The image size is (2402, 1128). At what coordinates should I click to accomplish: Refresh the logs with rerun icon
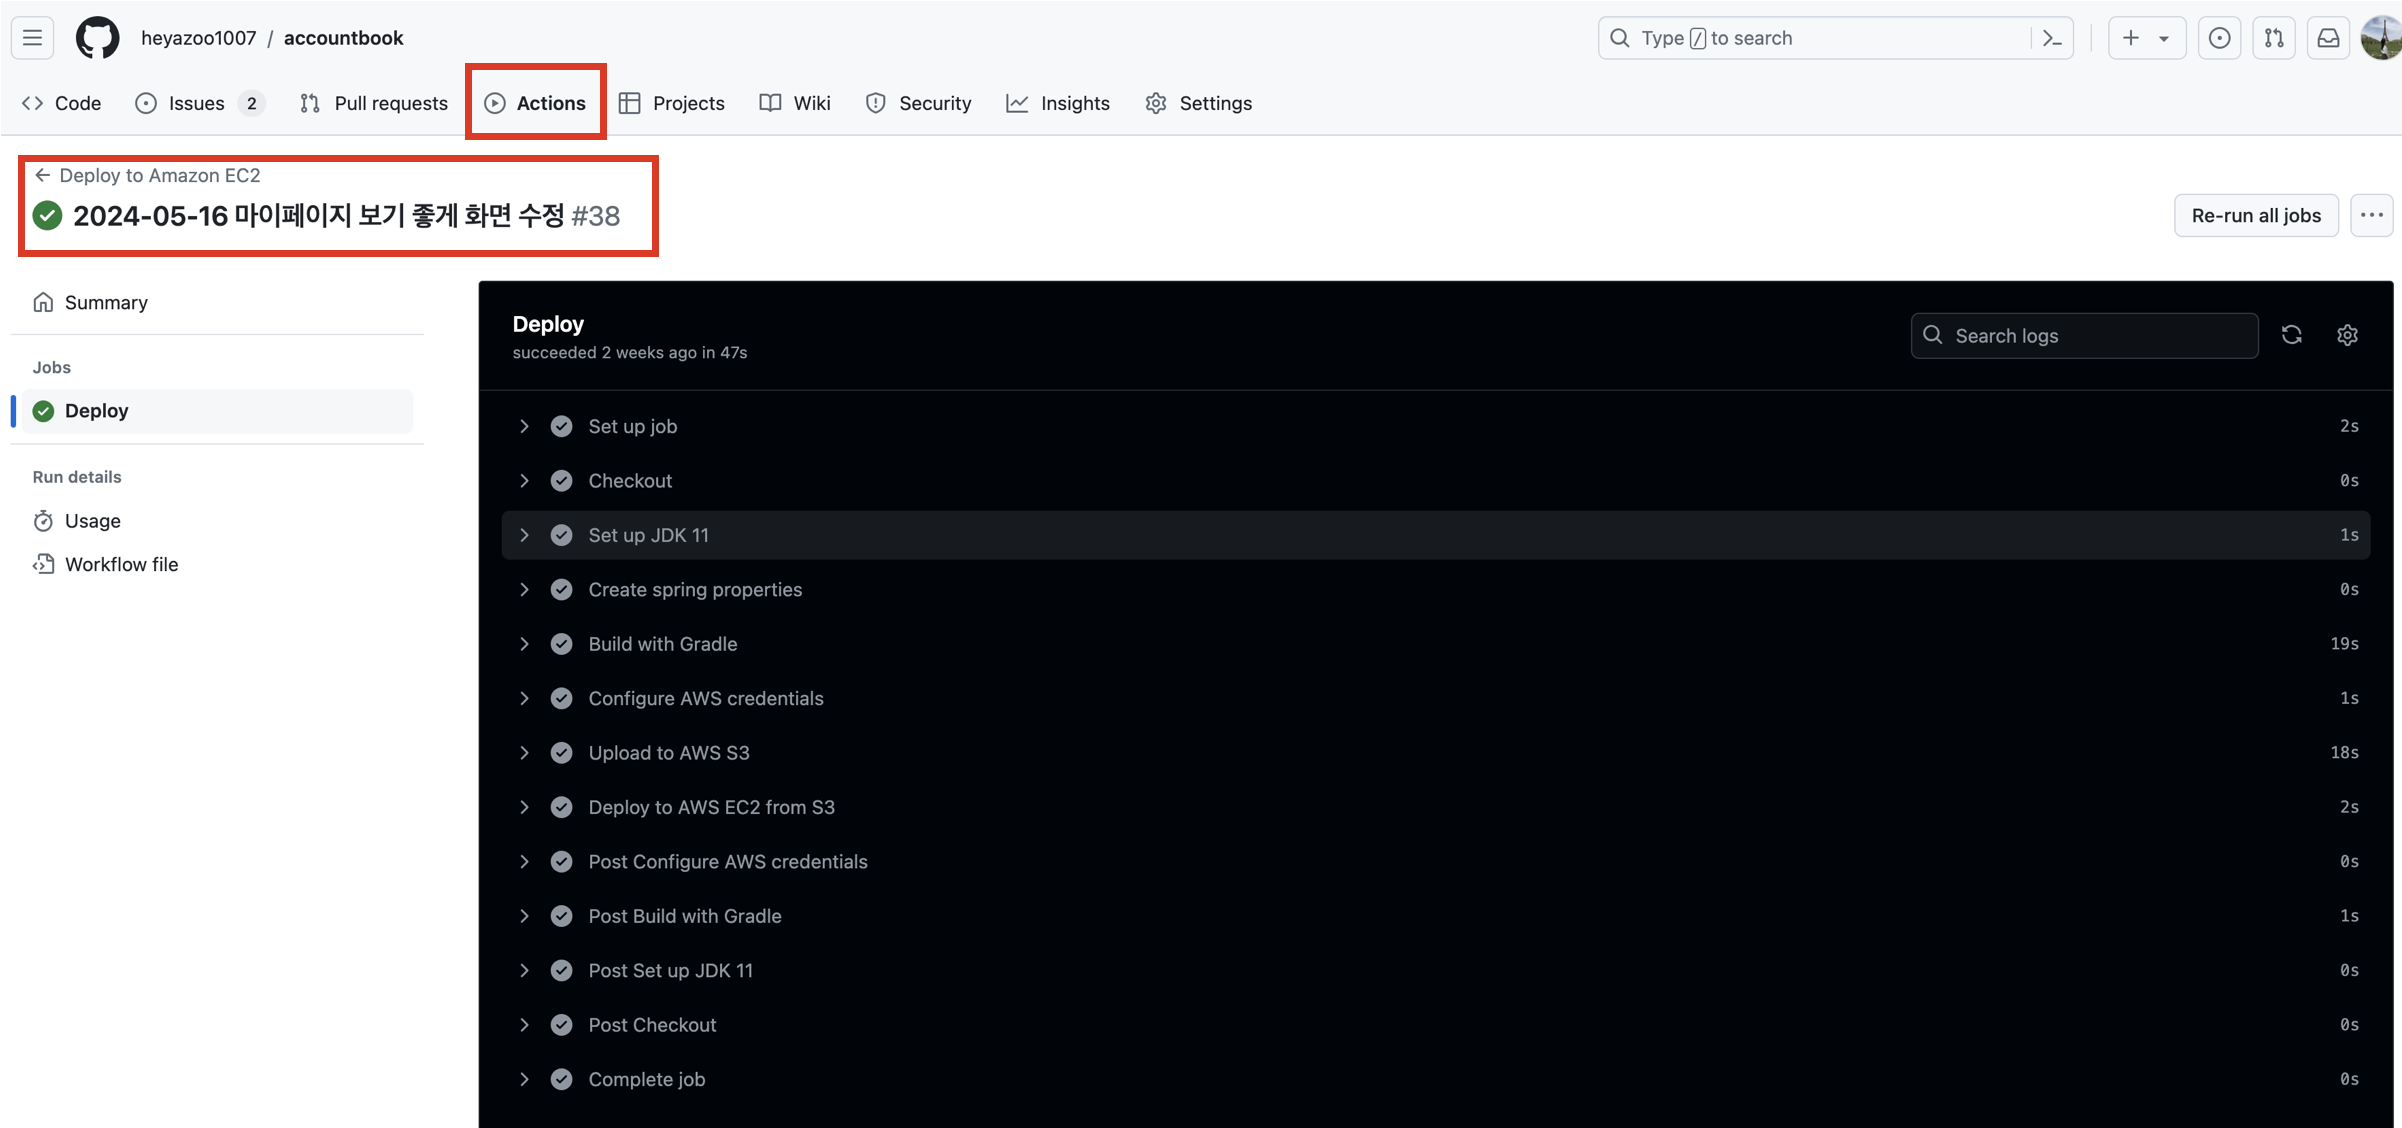[x=2292, y=335]
